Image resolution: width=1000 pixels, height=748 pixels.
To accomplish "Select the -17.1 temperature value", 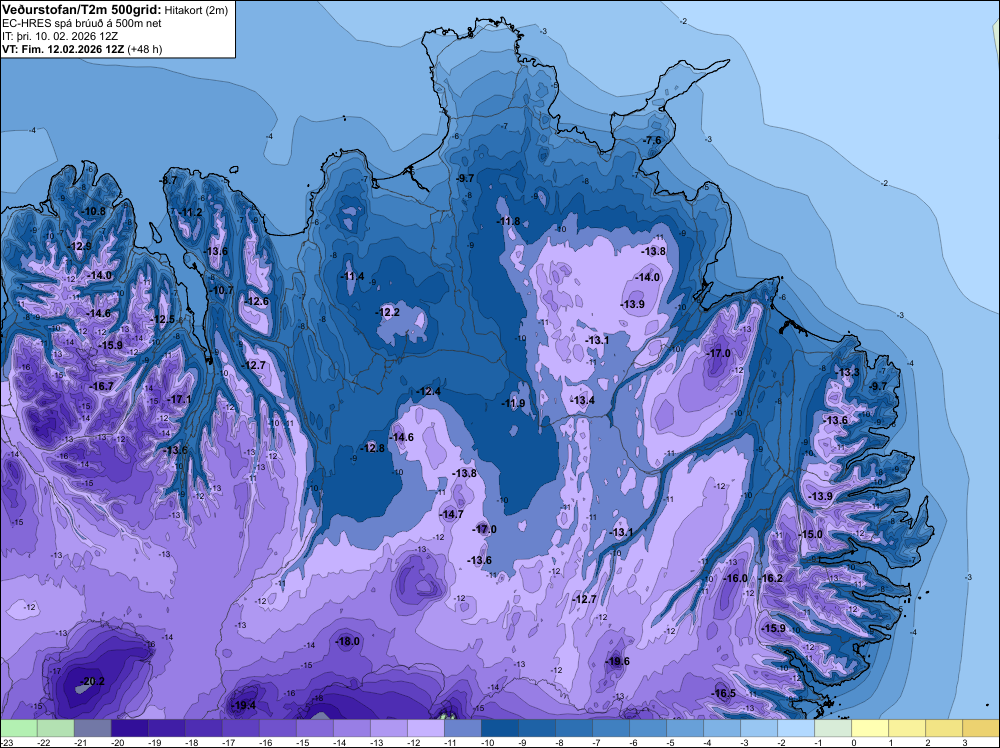I will (179, 399).
